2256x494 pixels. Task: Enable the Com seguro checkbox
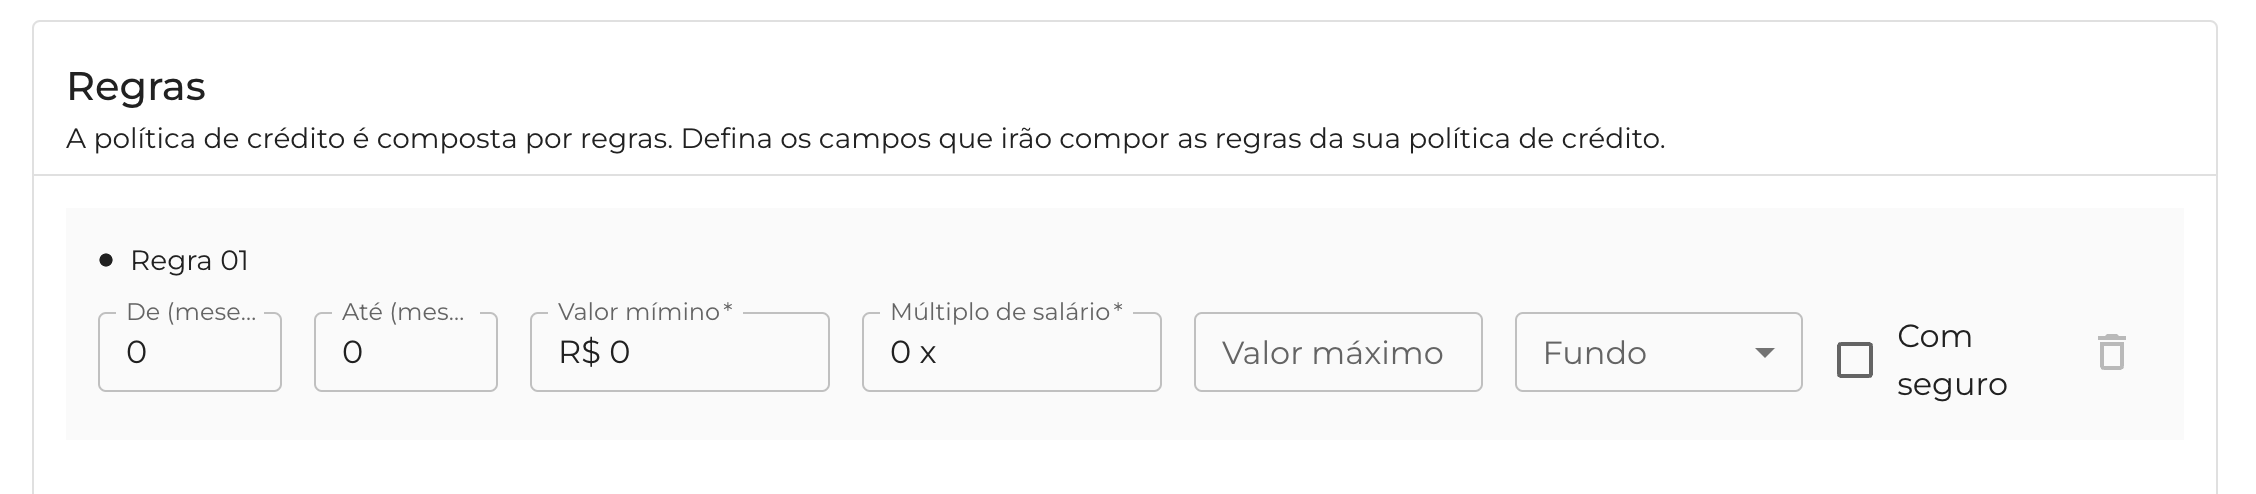click(x=1855, y=360)
